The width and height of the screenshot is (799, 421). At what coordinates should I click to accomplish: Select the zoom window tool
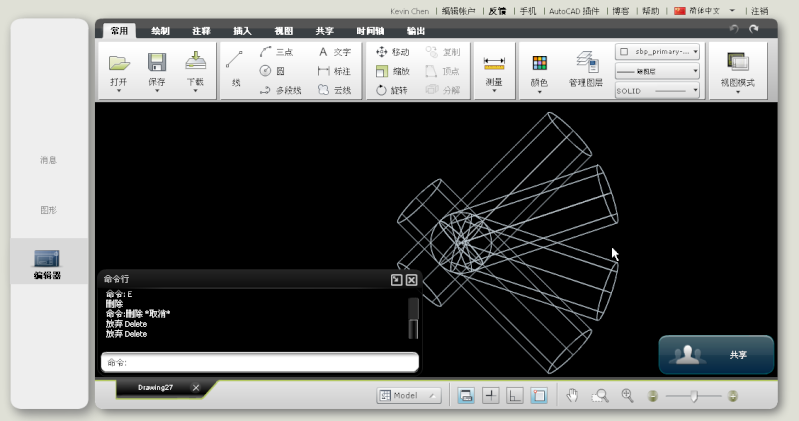coord(600,396)
